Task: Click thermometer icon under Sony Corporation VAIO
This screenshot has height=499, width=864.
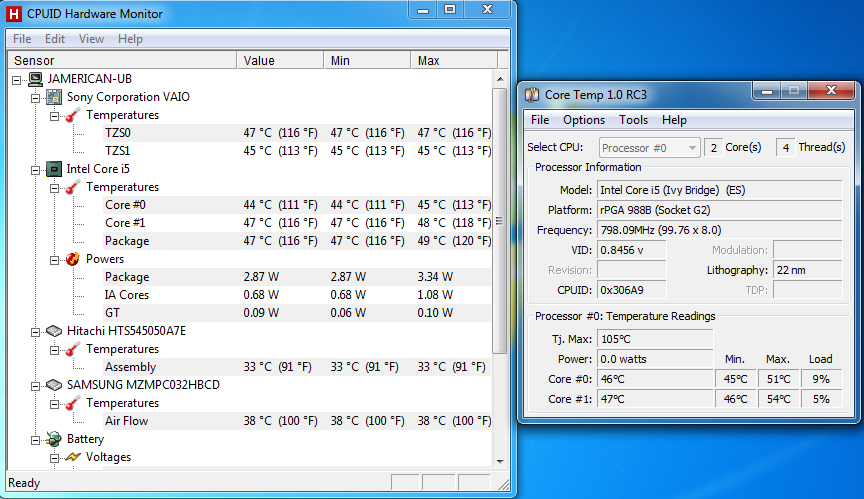Action: [73, 115]
